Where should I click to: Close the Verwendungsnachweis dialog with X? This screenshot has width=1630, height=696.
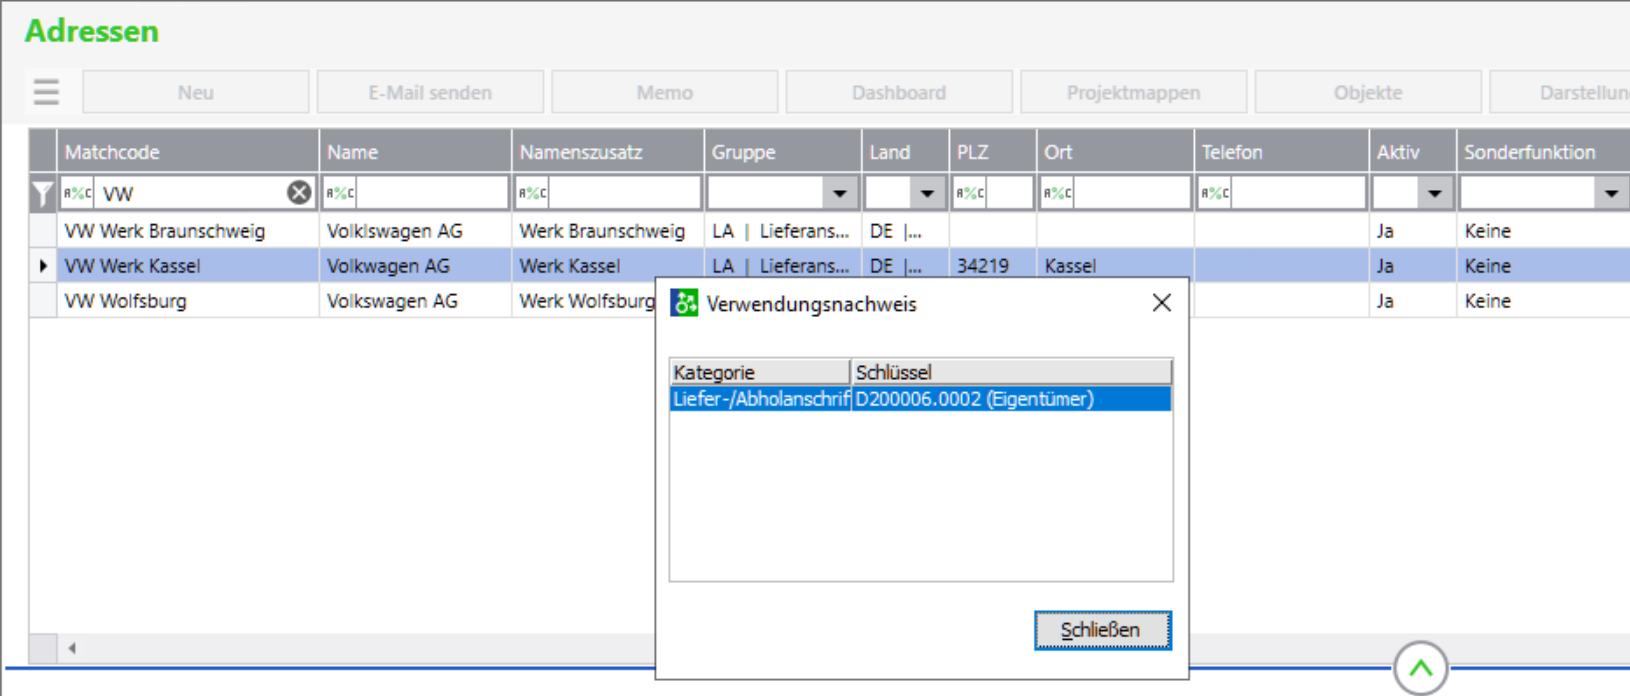1161,303
